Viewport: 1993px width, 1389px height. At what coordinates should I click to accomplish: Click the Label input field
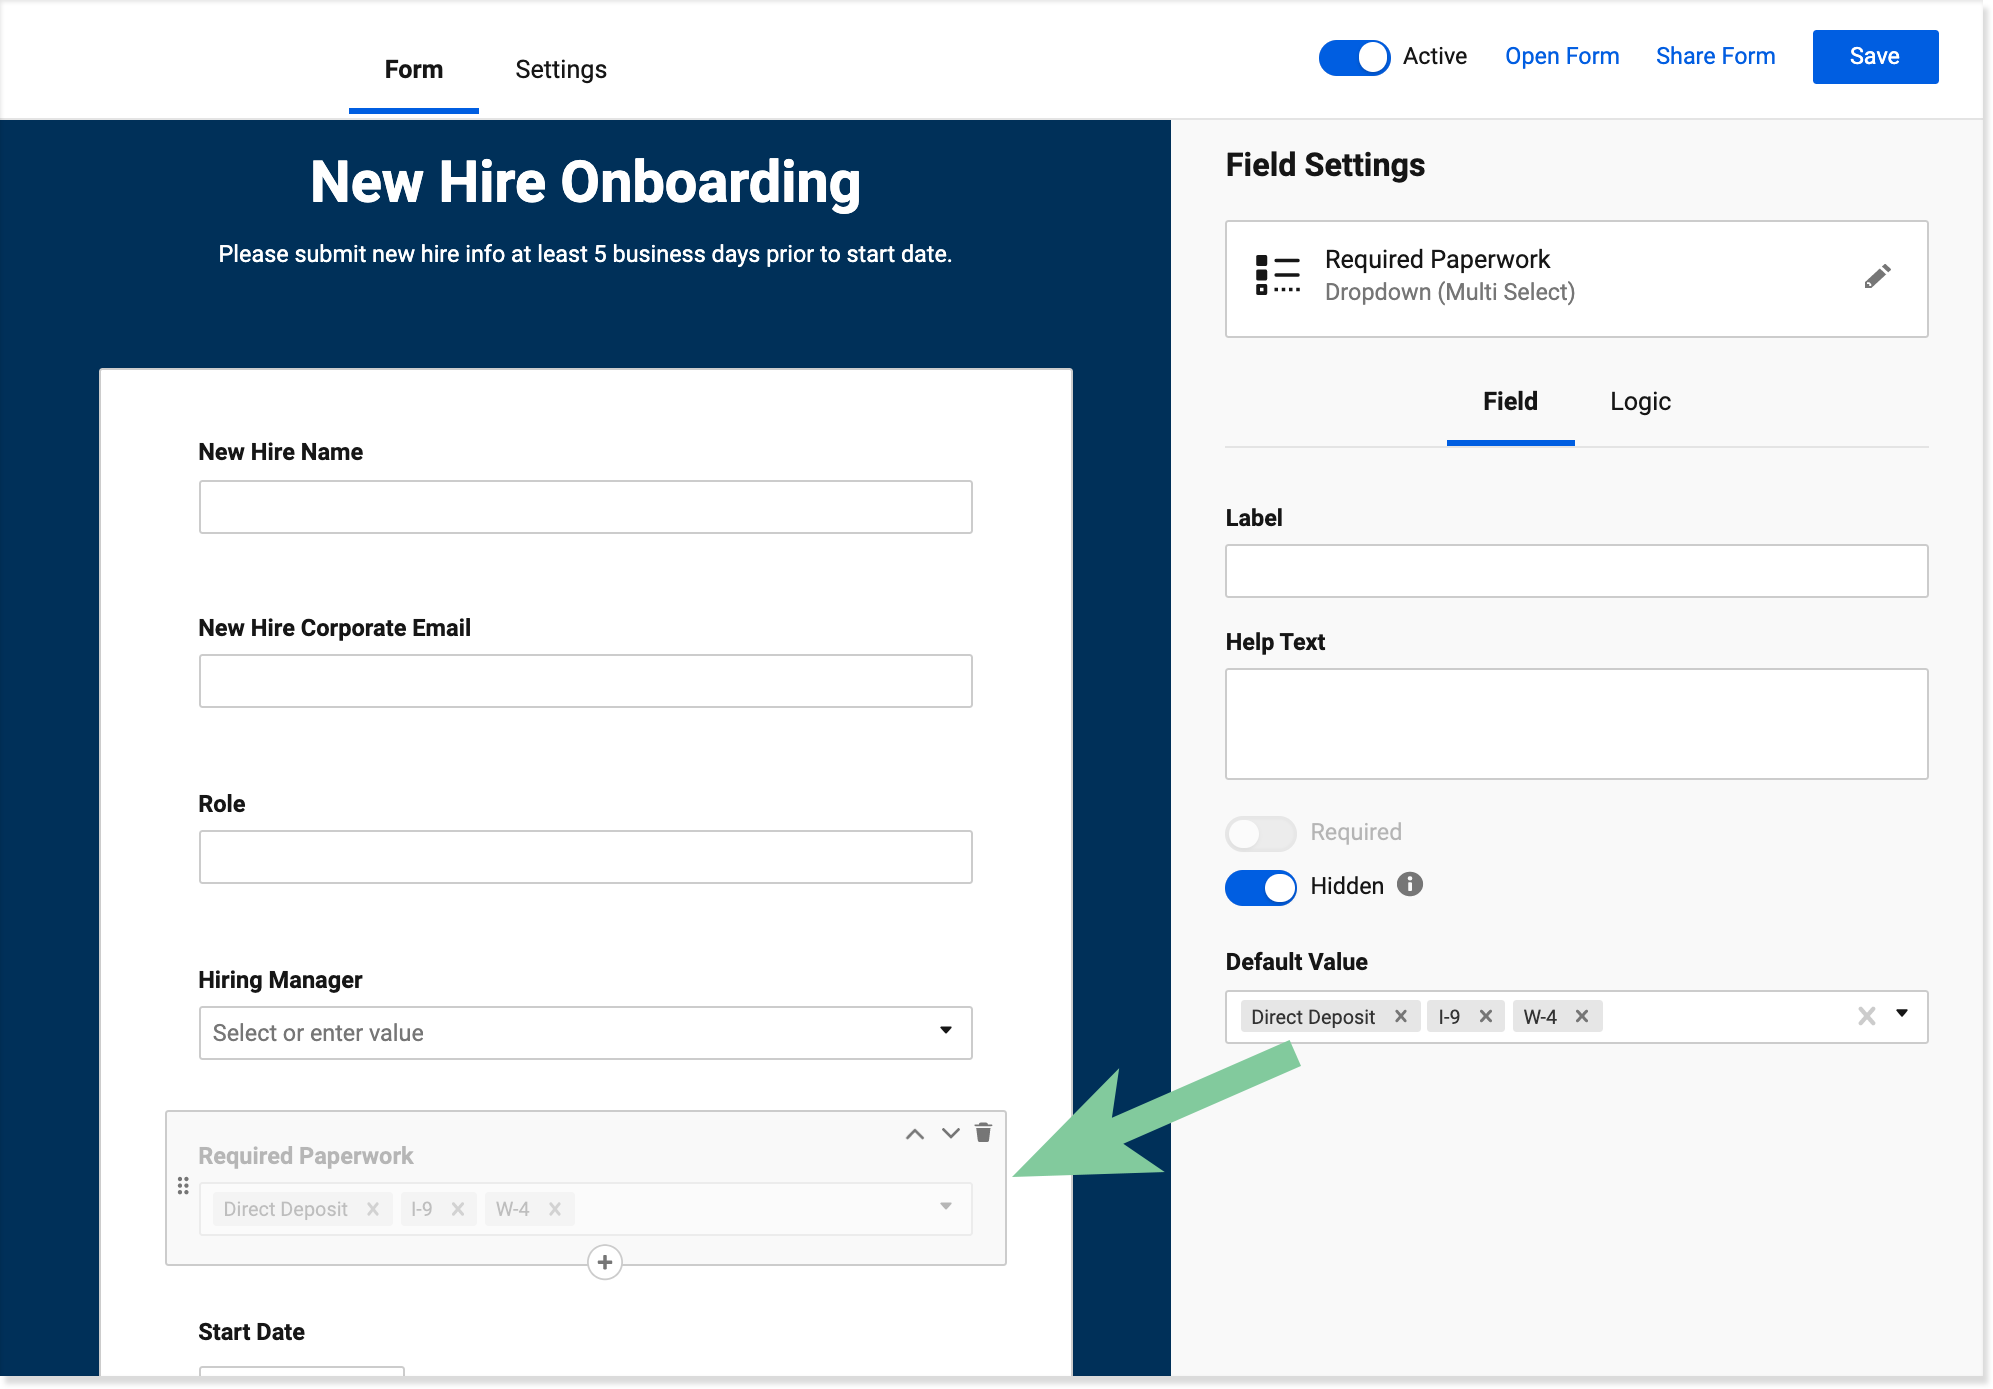click(1576, 571)
